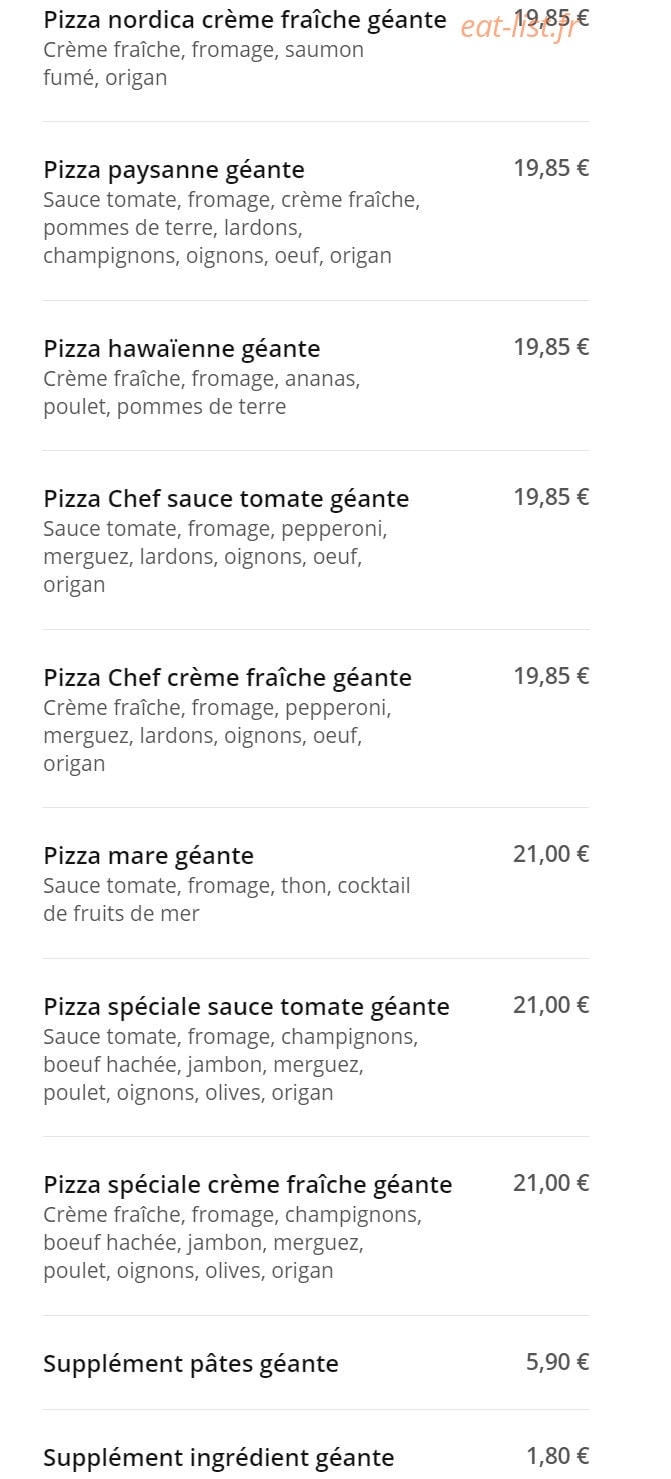The image size is (671, 1479).
Task: Choose Pizza spéciale crème fraîche géante
Action: click(315, 1227)
